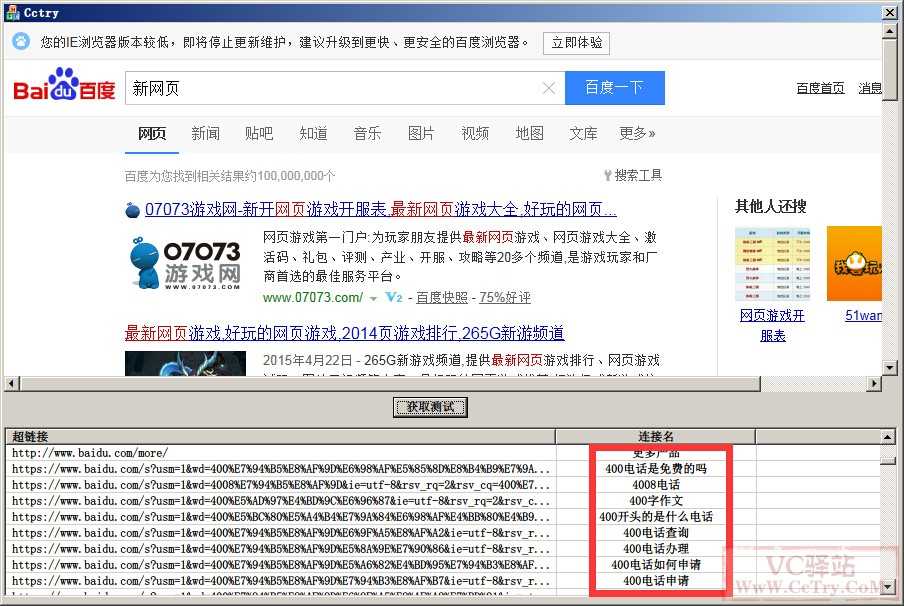Click horizontal scrollbar left arrow
The width and height of the screenshot is (904, 606).
point(12,383)
